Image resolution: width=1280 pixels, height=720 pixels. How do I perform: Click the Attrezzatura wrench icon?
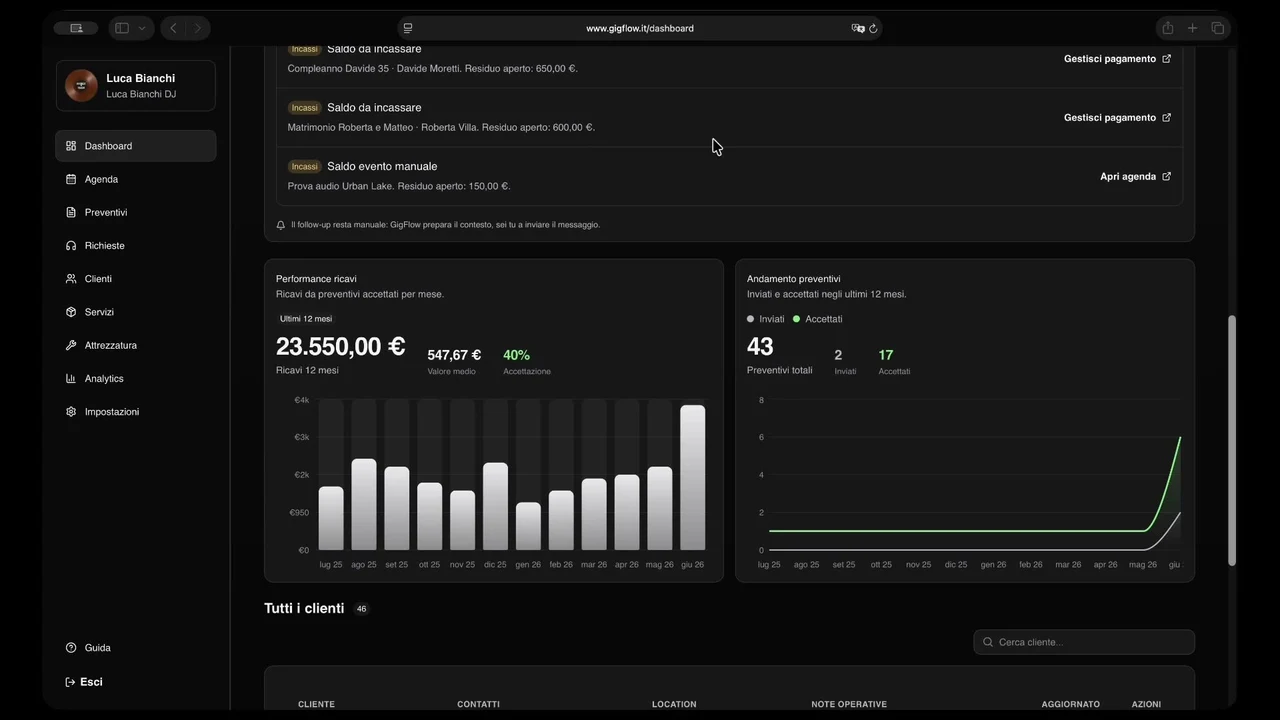pos(71,345)
